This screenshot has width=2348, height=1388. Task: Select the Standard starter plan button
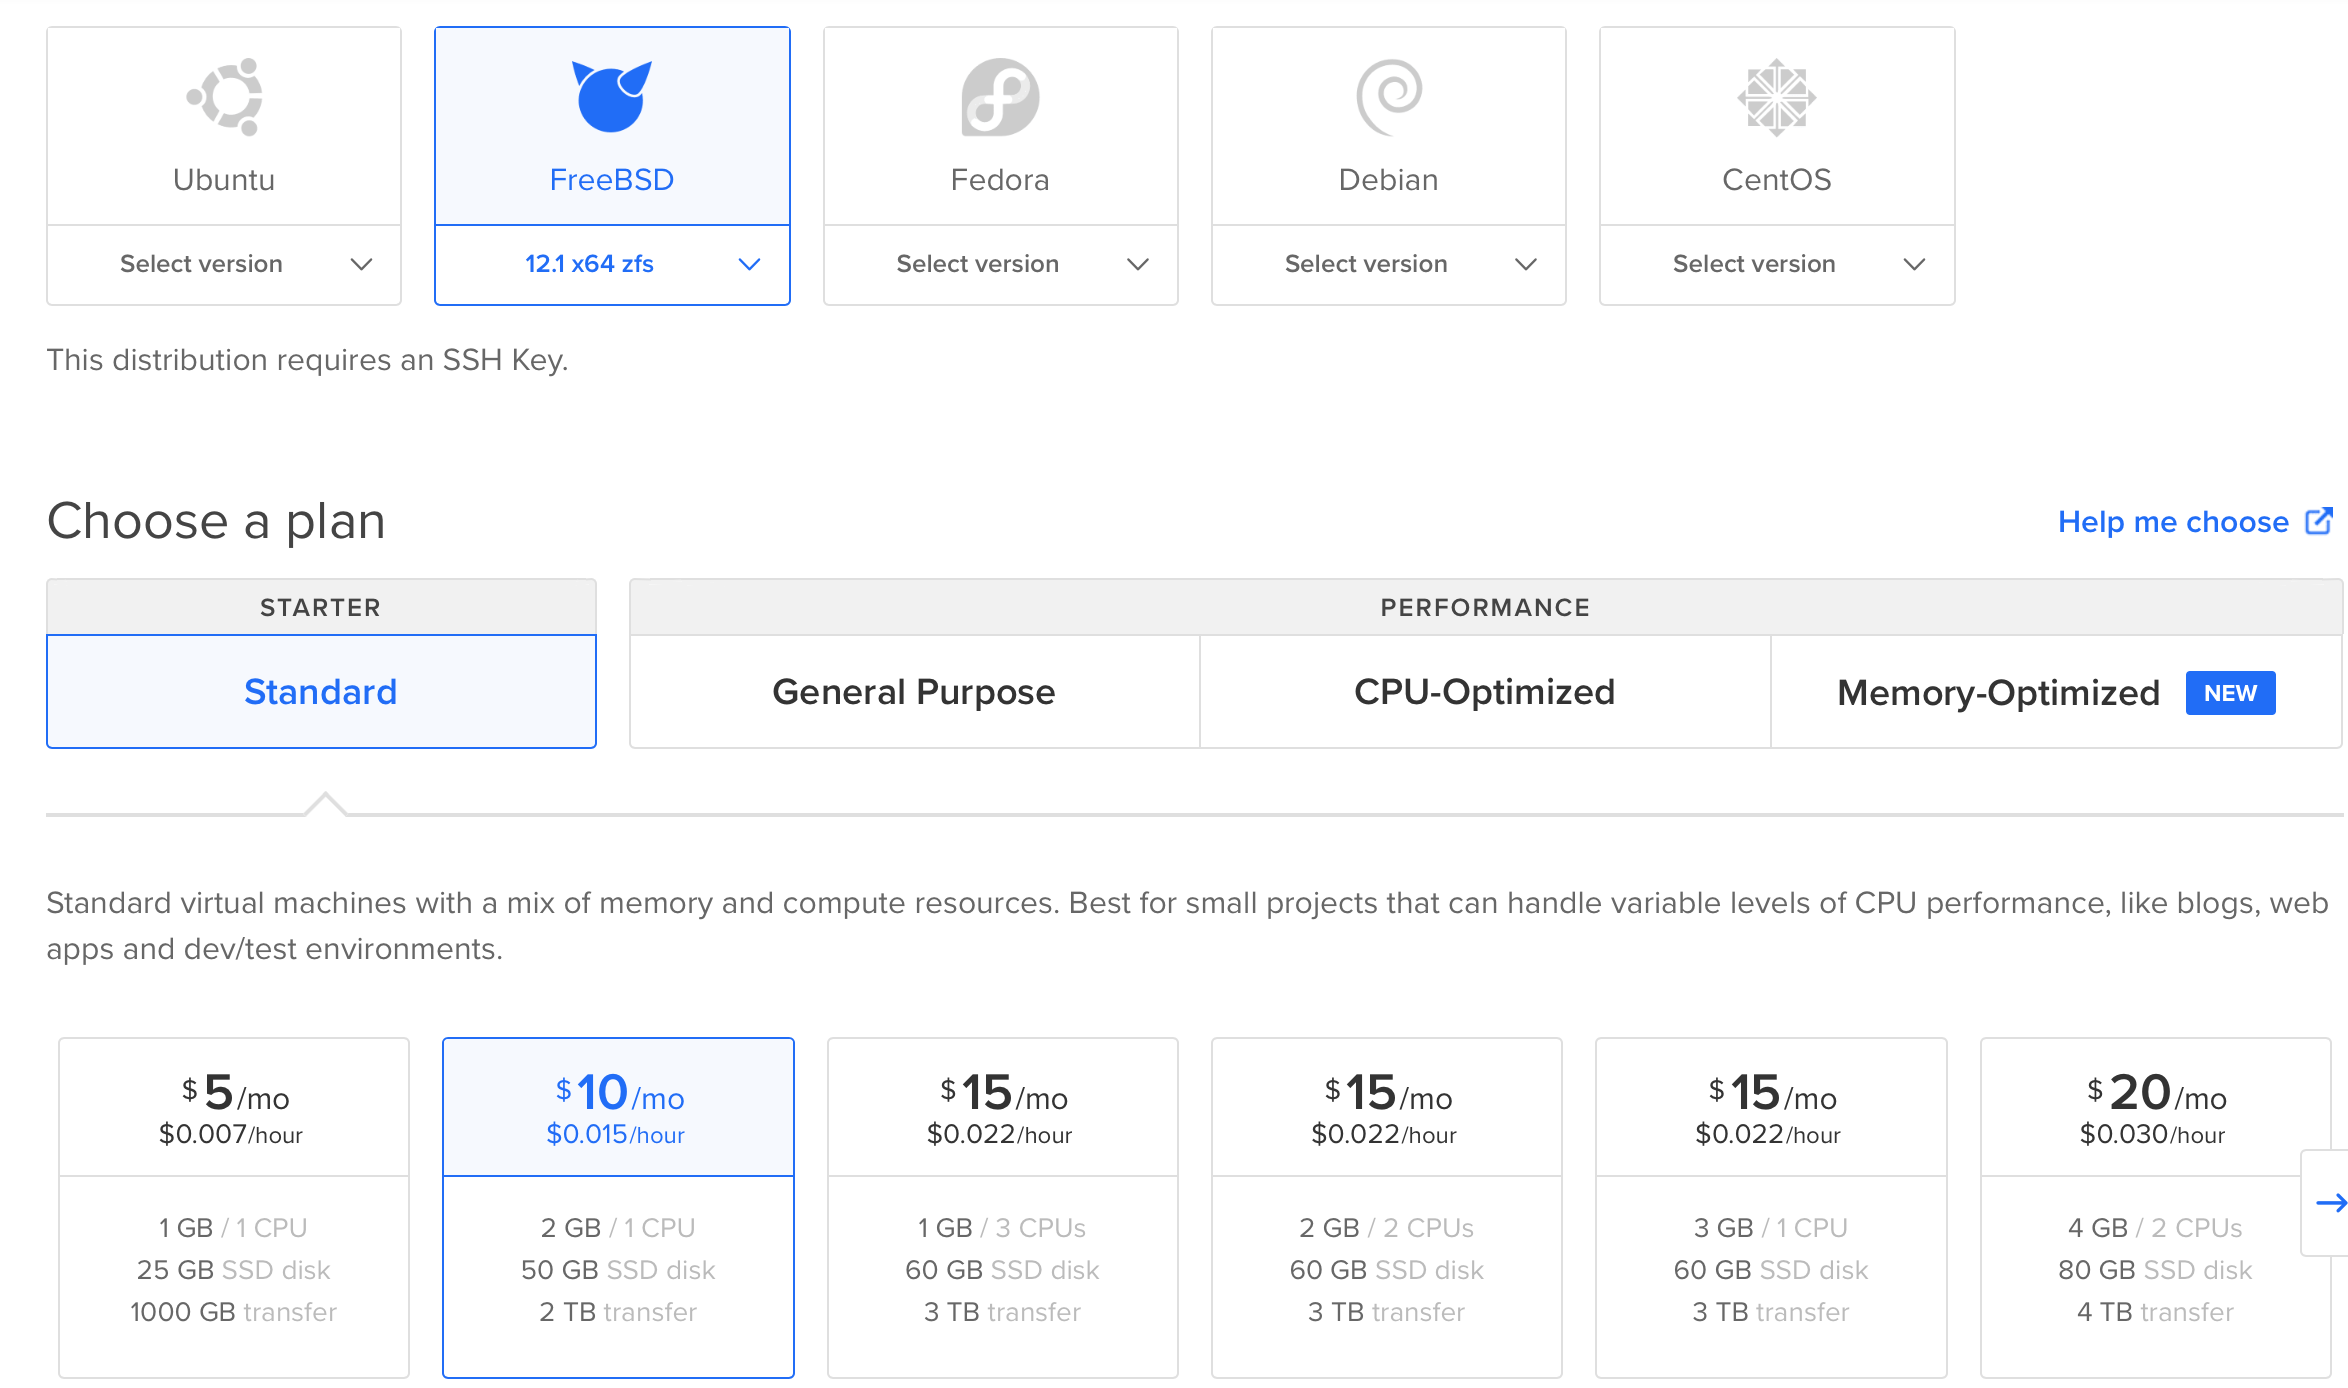pos(321,692)
